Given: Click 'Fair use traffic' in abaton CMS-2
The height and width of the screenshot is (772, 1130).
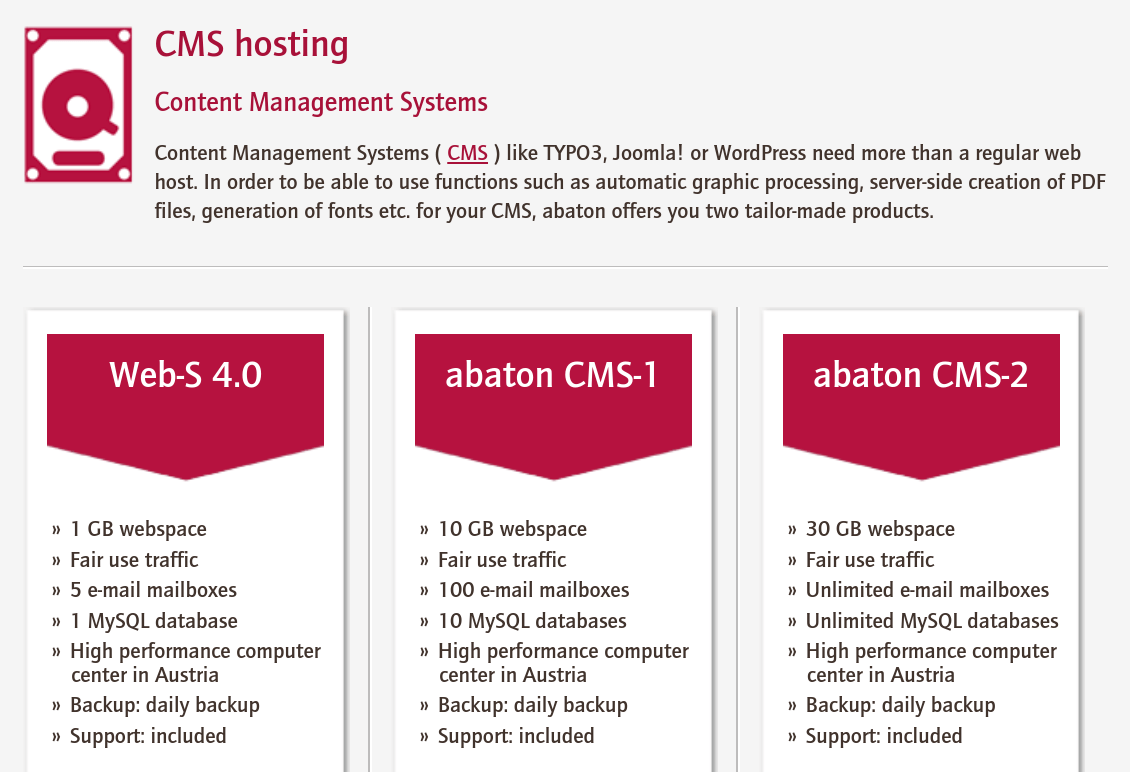Looking at the screenshot, I should (870, 560).
